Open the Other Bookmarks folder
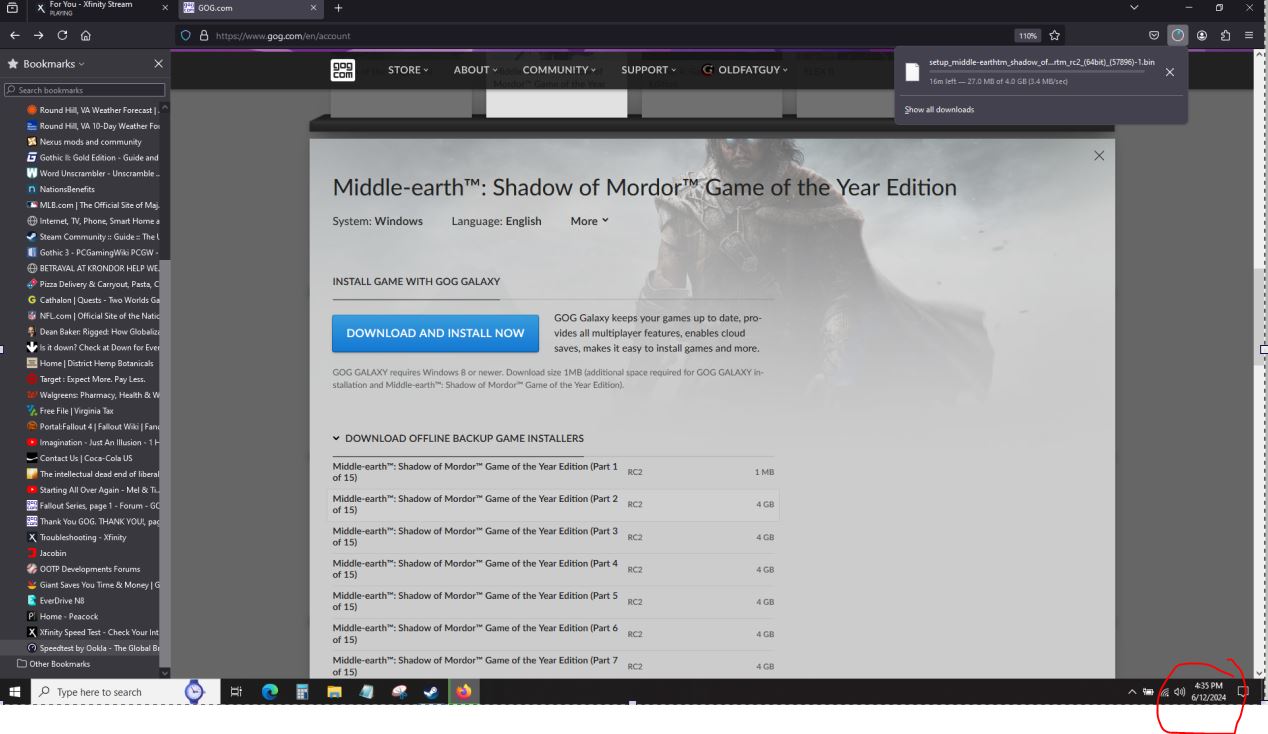Image resolution: width=1268 pixels, height=734 pixels. (x=53, y=663)
